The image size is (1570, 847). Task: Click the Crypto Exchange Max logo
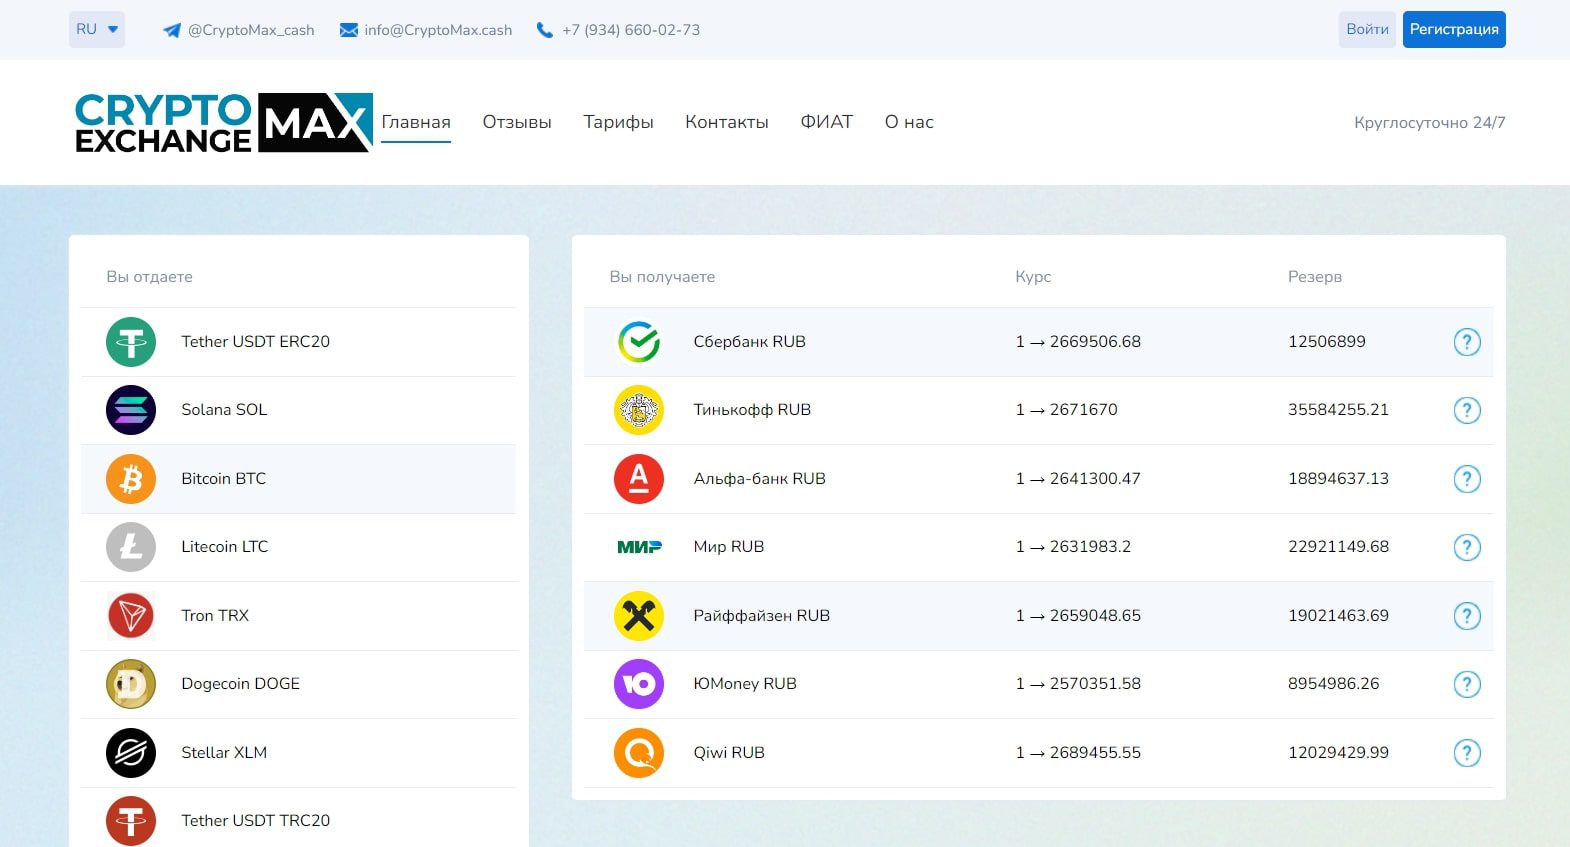[x=224, y=123]
